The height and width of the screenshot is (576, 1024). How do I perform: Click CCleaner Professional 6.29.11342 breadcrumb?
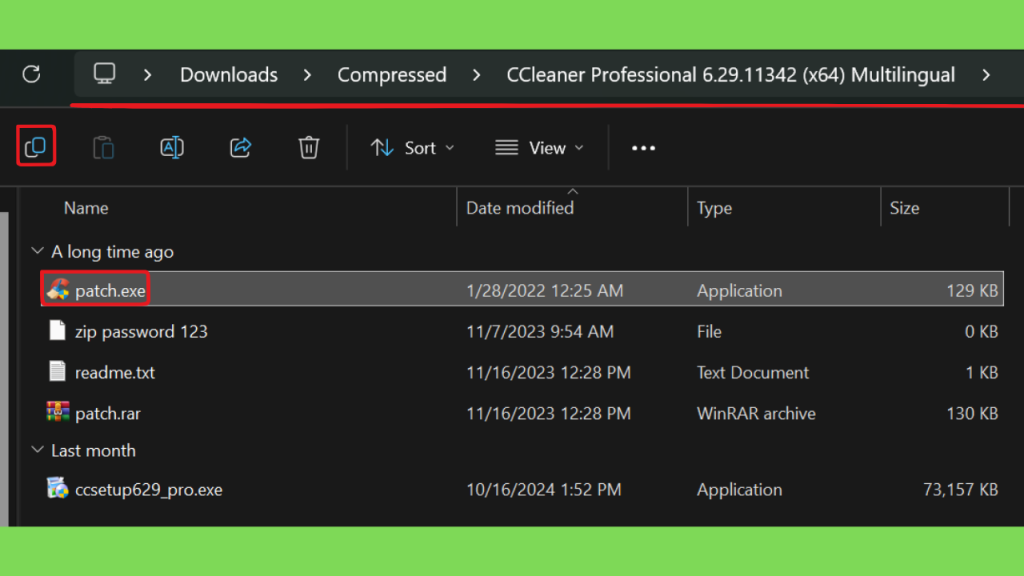pyautogui.click(x=731, y=75)
